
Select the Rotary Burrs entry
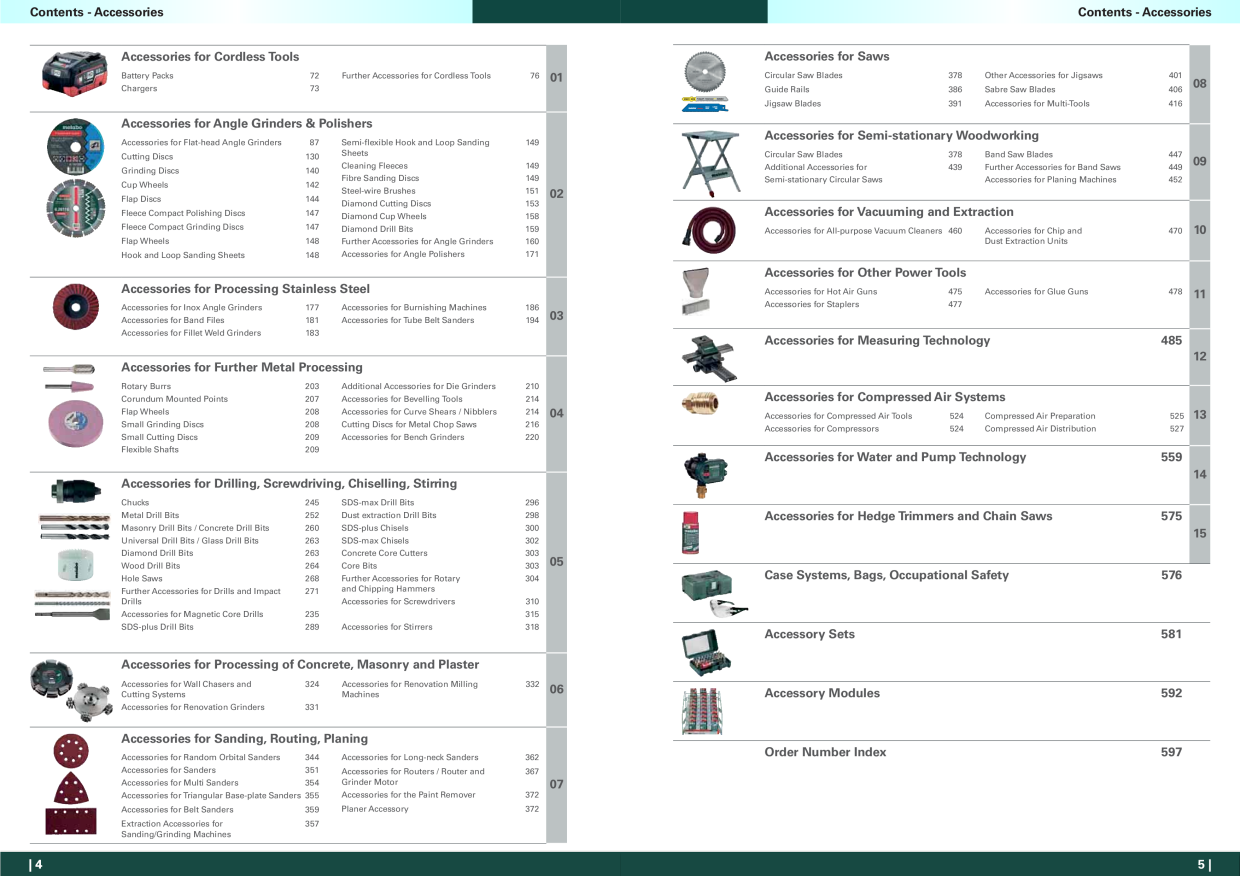(146, 386)
